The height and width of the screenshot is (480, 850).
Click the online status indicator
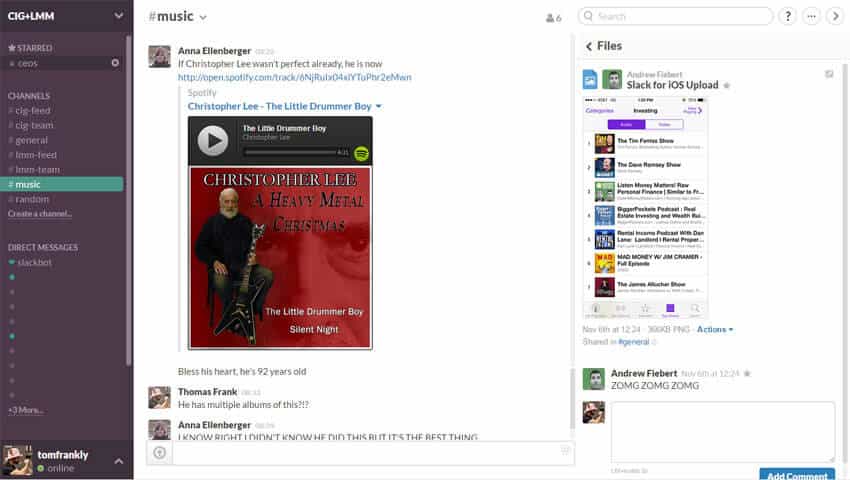click(41, 468)
